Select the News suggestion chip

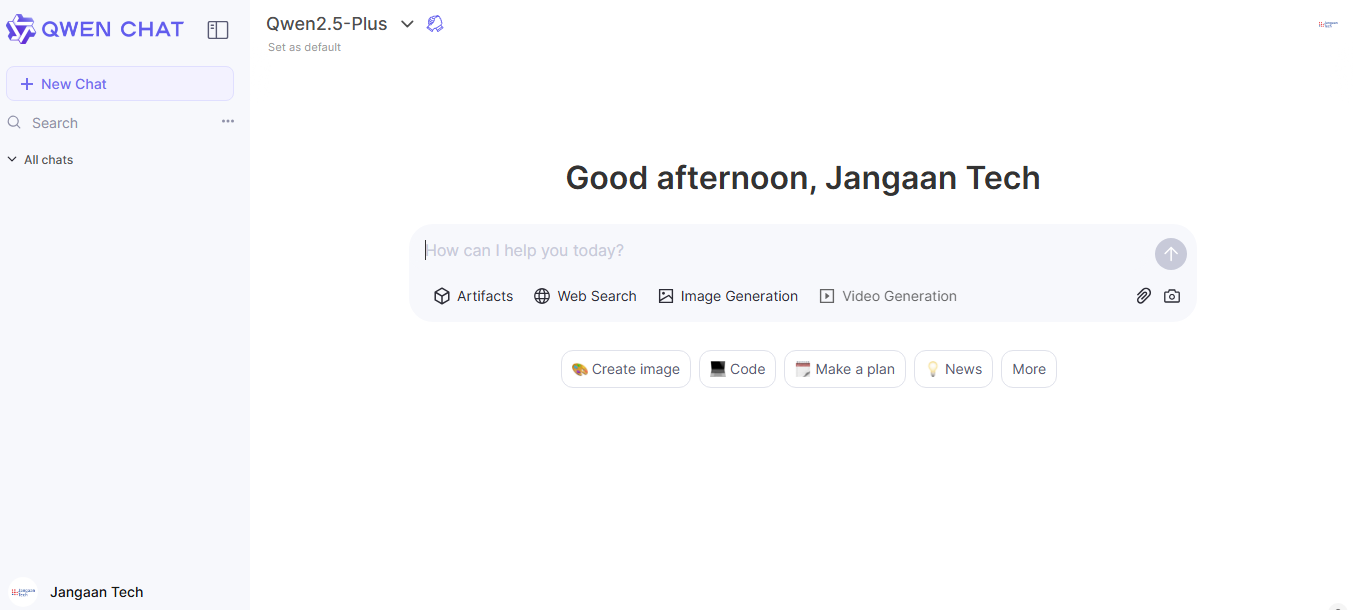coord(953,369)
